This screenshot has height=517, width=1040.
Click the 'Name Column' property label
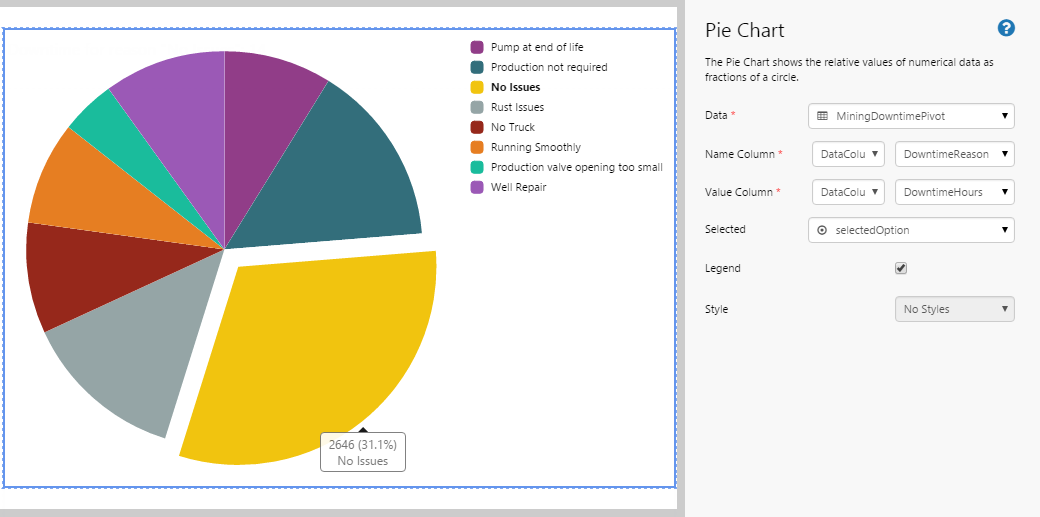pyautogui.click(x=740, y=154)
